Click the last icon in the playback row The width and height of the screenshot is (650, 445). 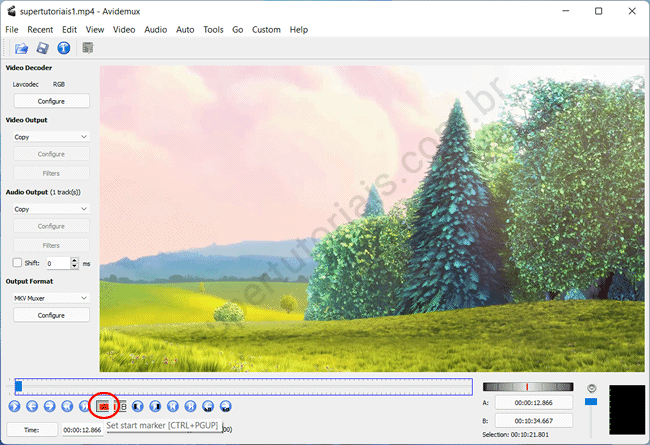coord(226,406)
